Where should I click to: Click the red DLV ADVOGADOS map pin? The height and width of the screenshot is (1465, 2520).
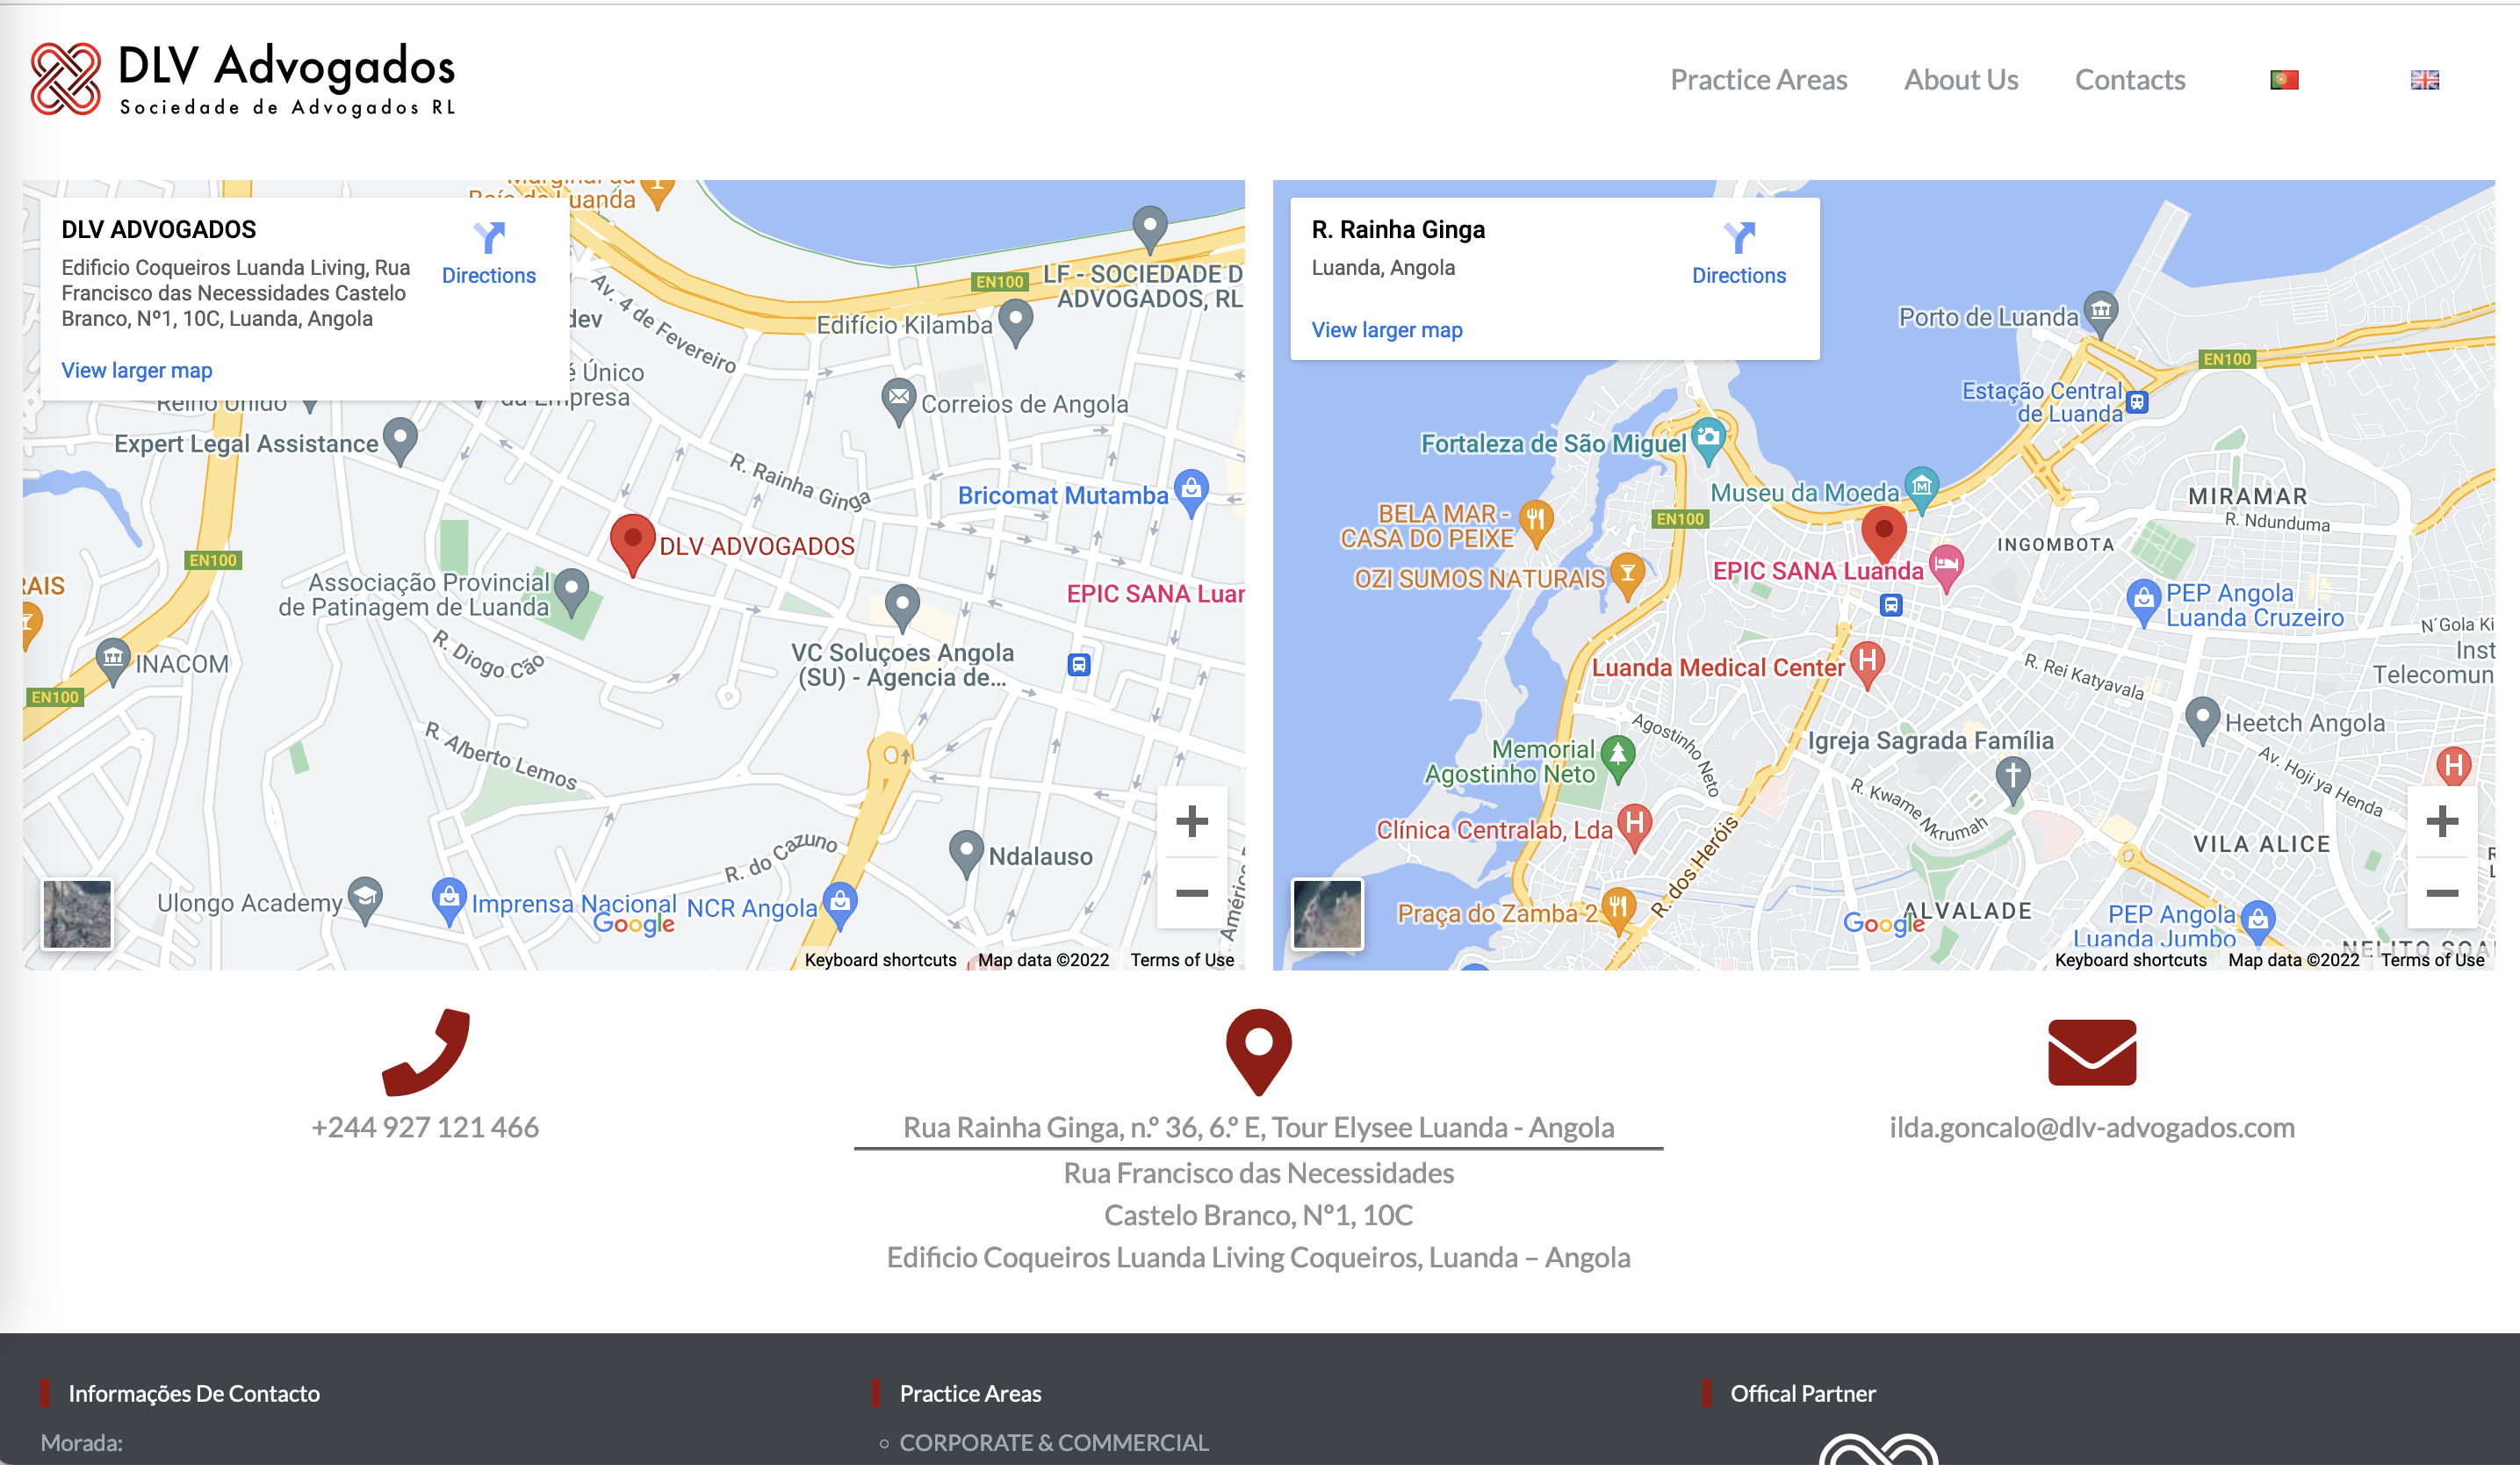[632, 545]
